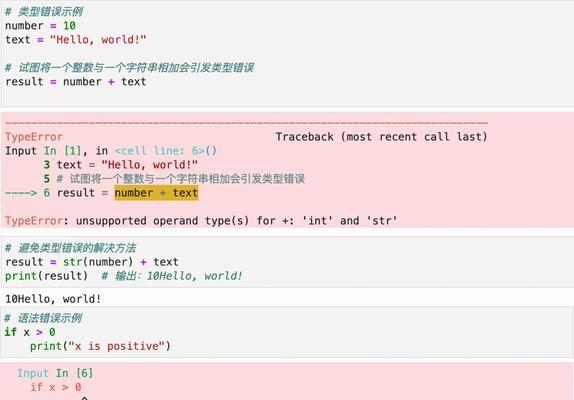This screenshot has width=574, height=400.
Task: Click the comment '# 避免类型错误的解决方法'
Action: pyautogui.click(x=70, y=248)
